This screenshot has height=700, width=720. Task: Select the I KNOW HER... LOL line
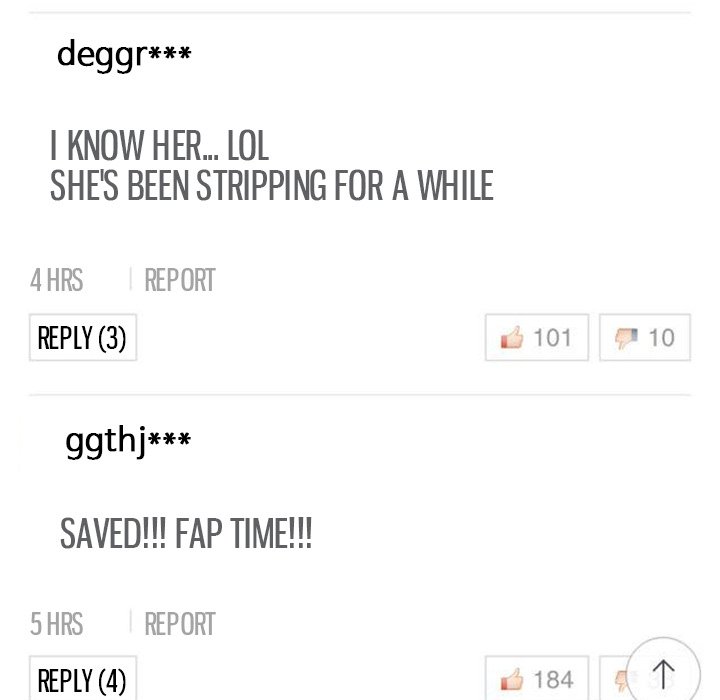coord(159,145)
